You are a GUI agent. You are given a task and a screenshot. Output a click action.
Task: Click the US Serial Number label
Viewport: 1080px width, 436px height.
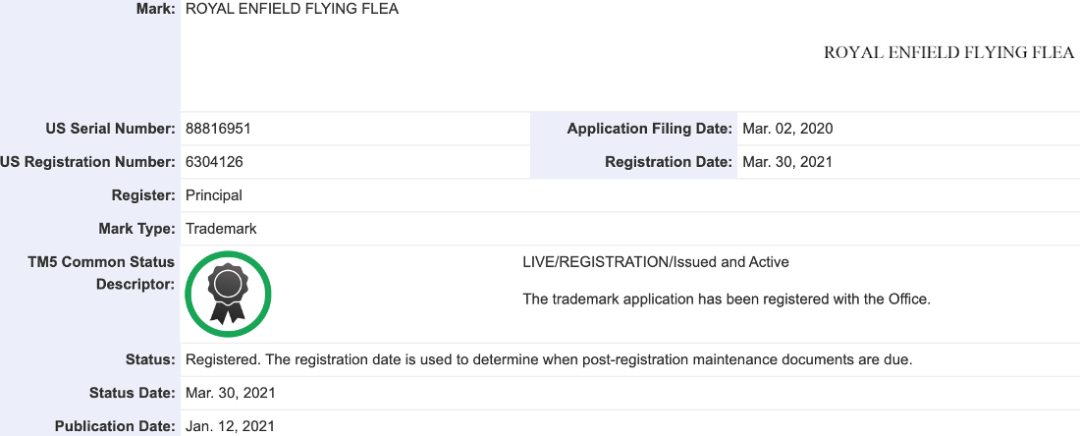point(110,129)
